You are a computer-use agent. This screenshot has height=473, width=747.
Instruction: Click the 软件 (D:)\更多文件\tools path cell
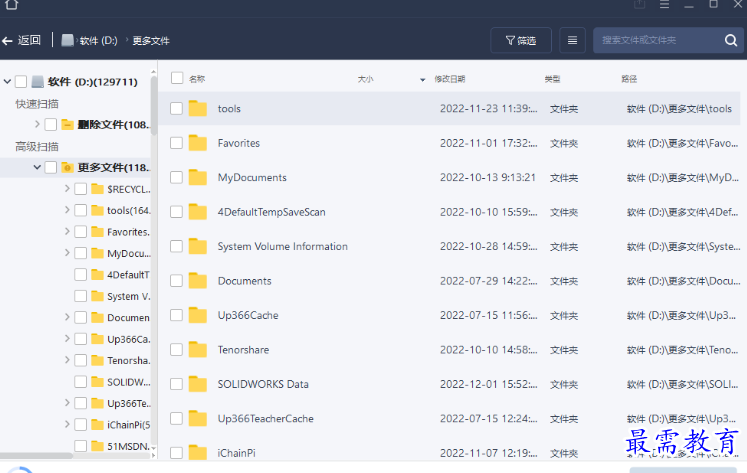click(679, 109)
